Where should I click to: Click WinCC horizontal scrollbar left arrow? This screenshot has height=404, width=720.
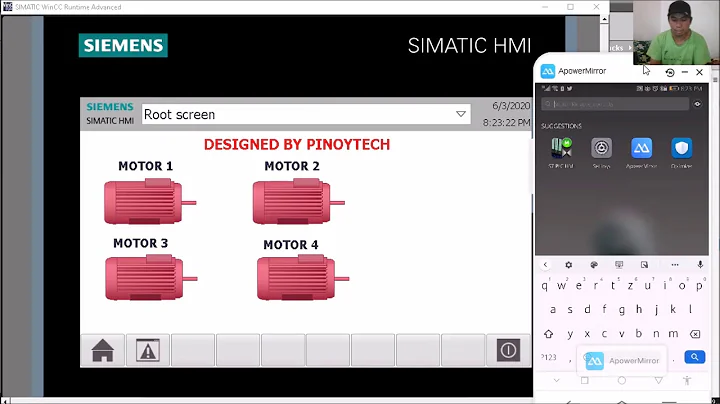[x=5, y=401]
